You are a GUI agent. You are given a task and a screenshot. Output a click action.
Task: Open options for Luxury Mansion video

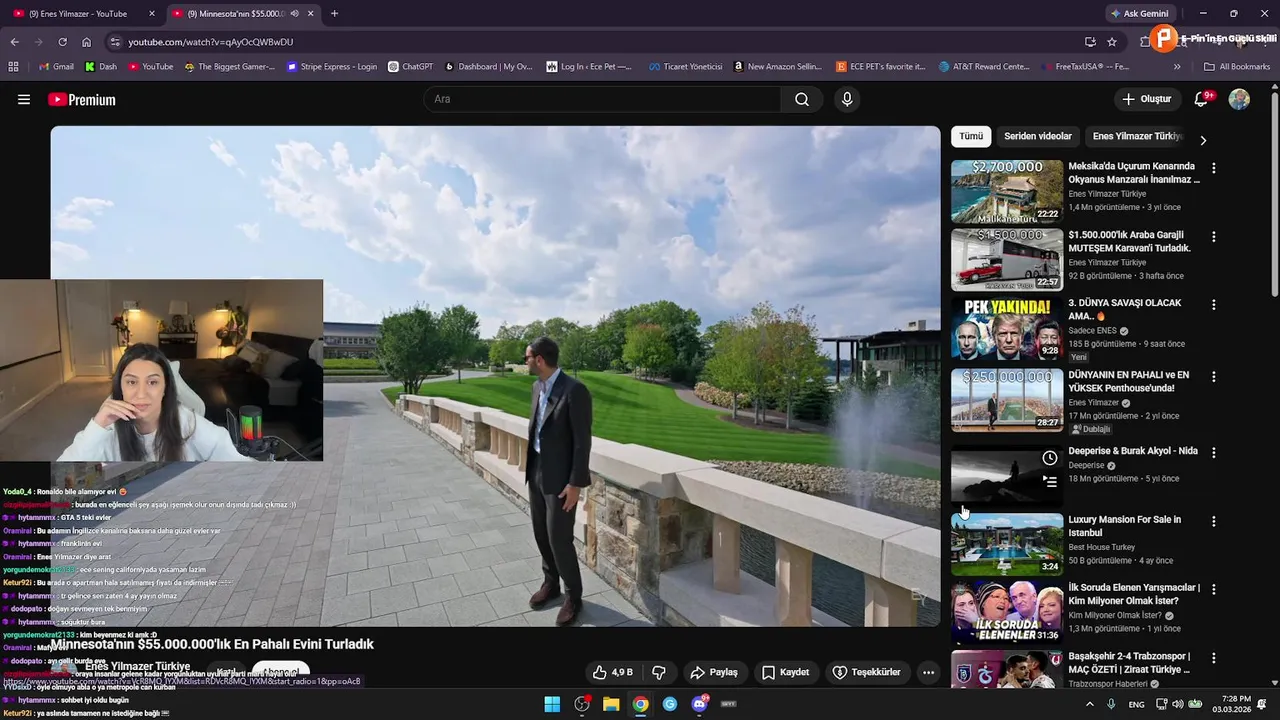click(1214, 521)
